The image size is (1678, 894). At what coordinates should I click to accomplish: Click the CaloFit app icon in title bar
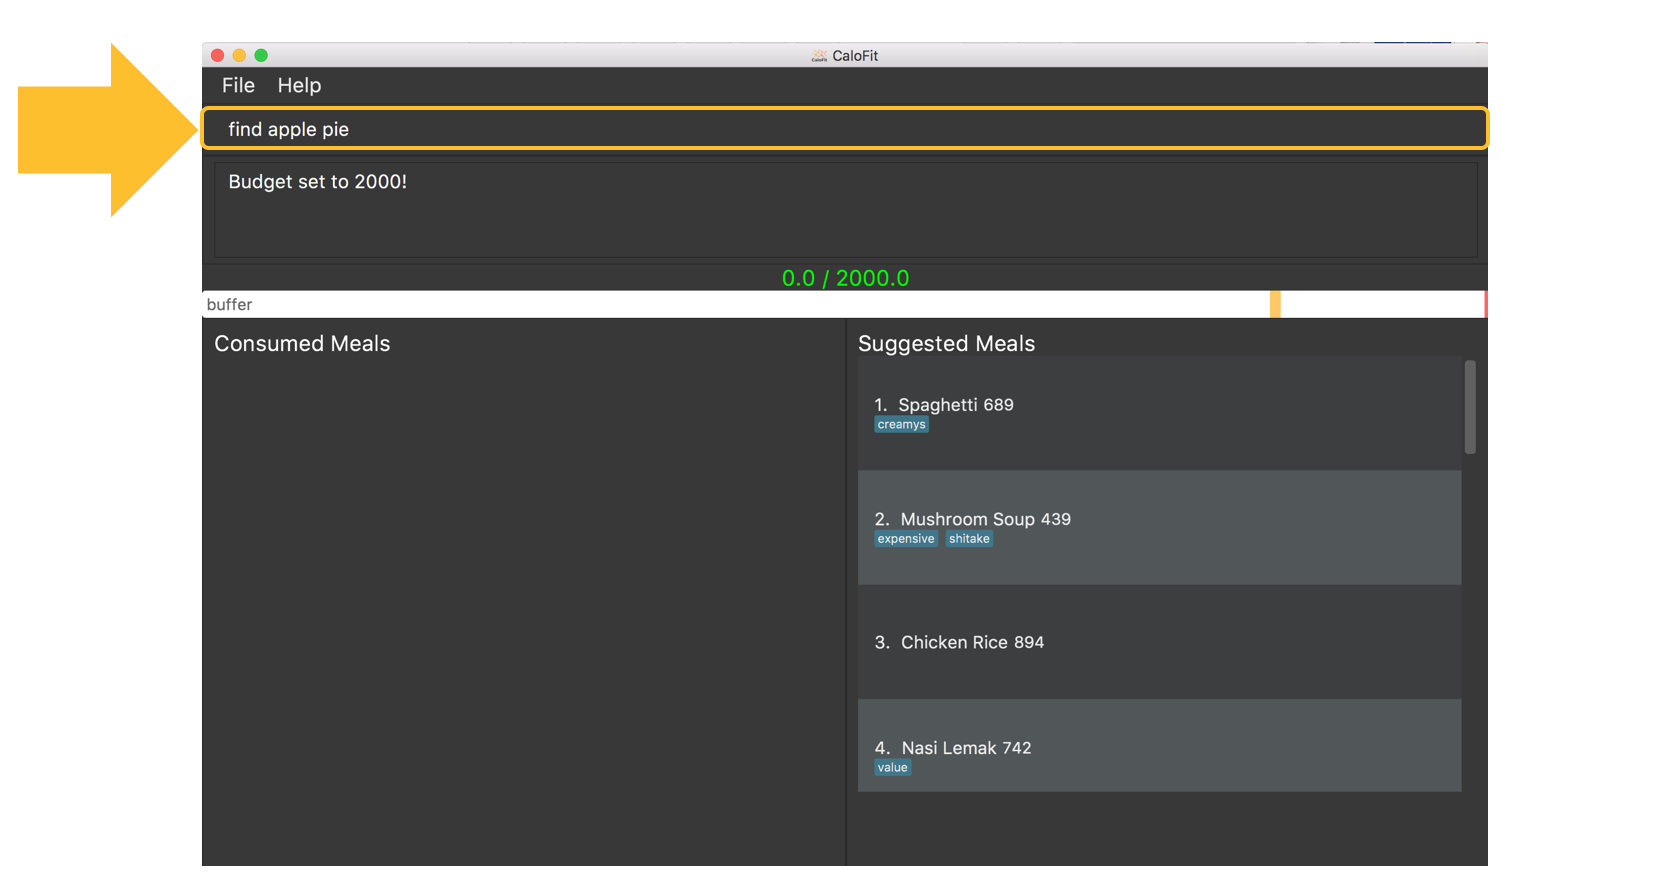(x=819, y=56)
